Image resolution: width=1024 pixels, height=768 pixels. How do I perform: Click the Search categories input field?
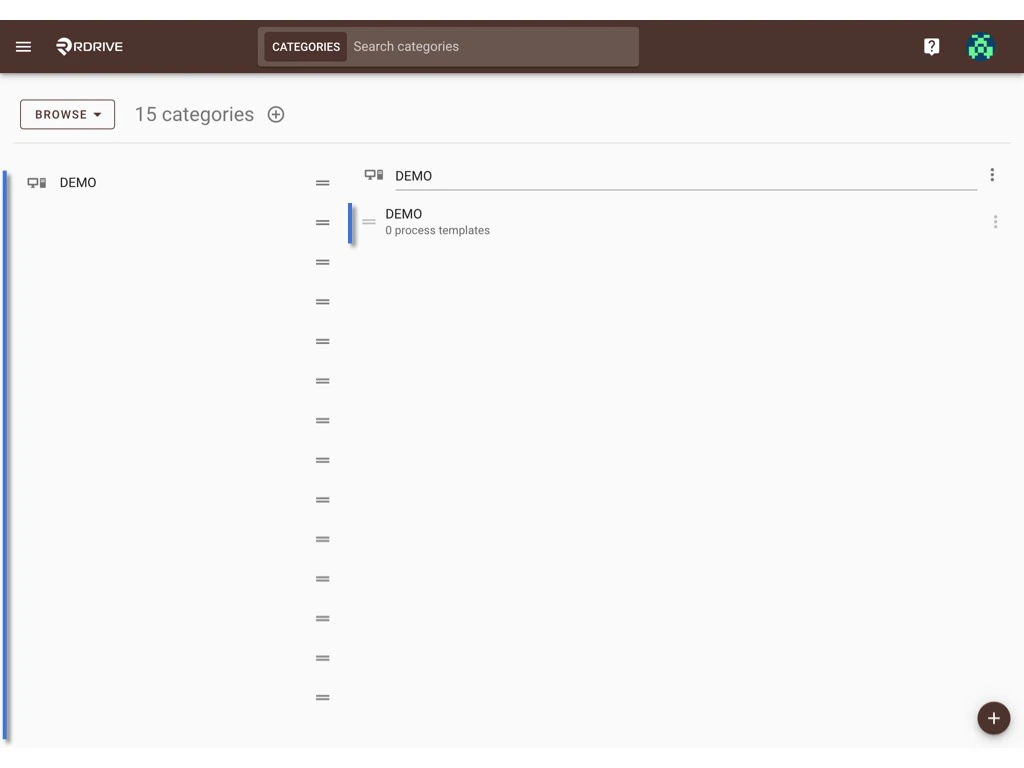pos(492,46)
